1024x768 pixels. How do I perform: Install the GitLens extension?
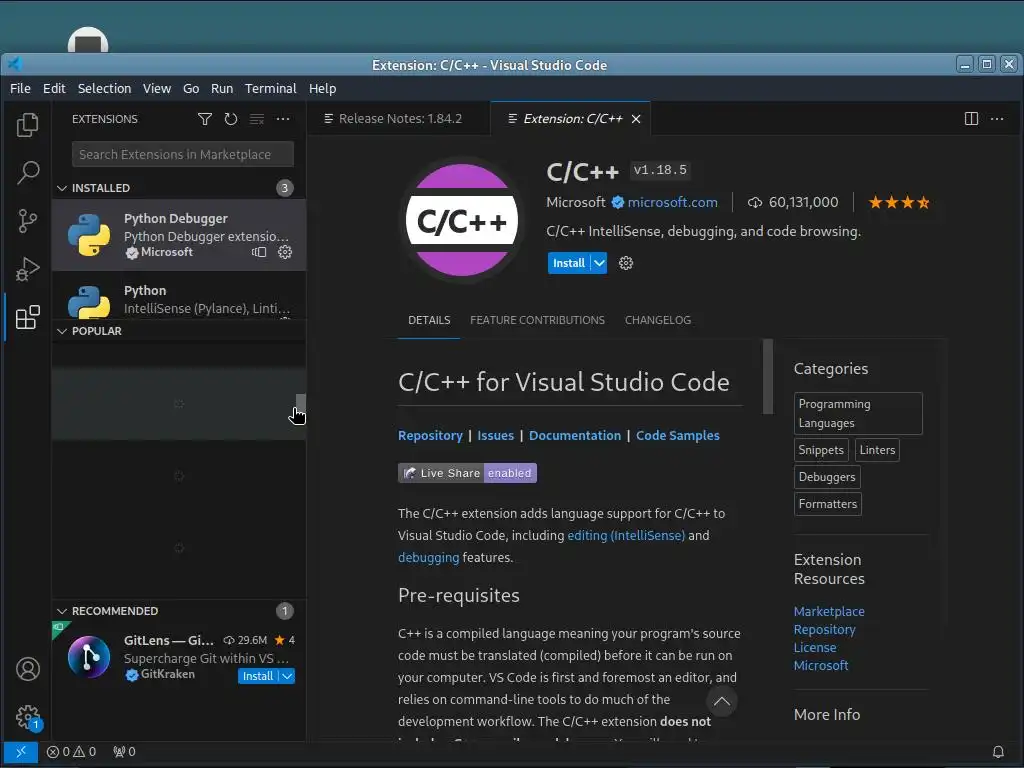click(259, 677)
